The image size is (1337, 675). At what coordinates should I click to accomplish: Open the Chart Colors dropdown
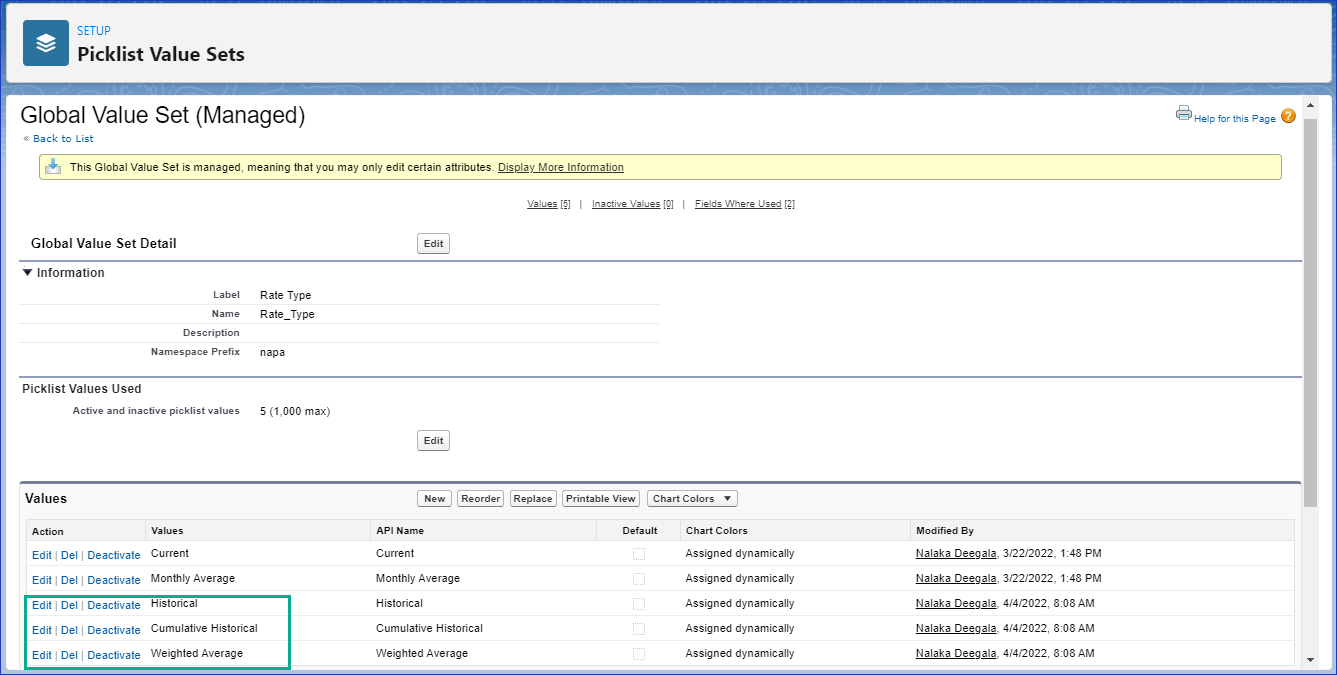pos(692,499)
